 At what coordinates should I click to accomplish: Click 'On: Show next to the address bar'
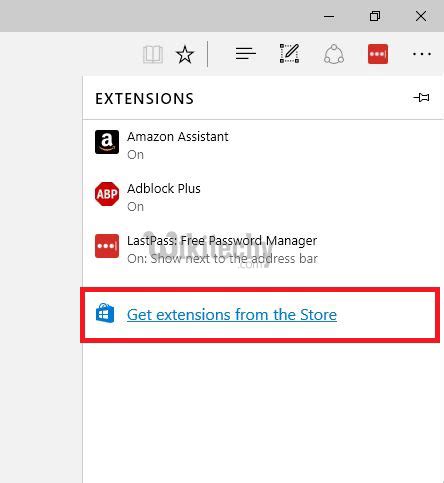click(x=222, y=259)
